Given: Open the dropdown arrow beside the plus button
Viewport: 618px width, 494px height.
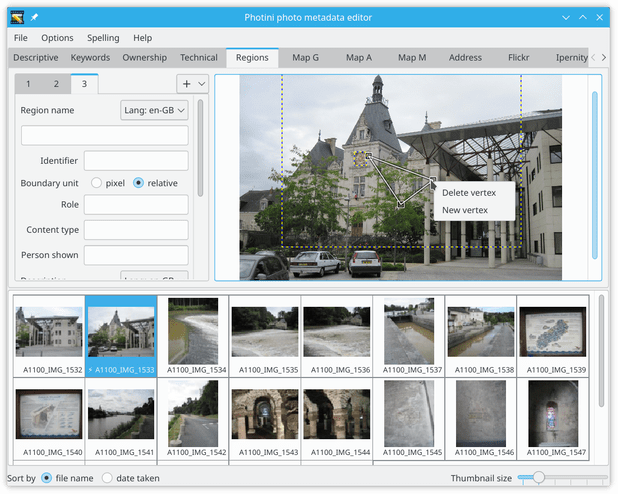Looking at the screenshot, I should click(201, 84).
